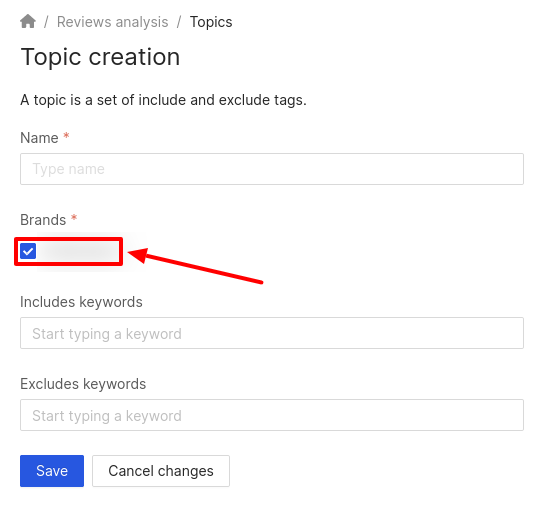This screenshot has height=513, width=546.
Task: Click the red asterisk next to Name
Action: pos(66,135)
